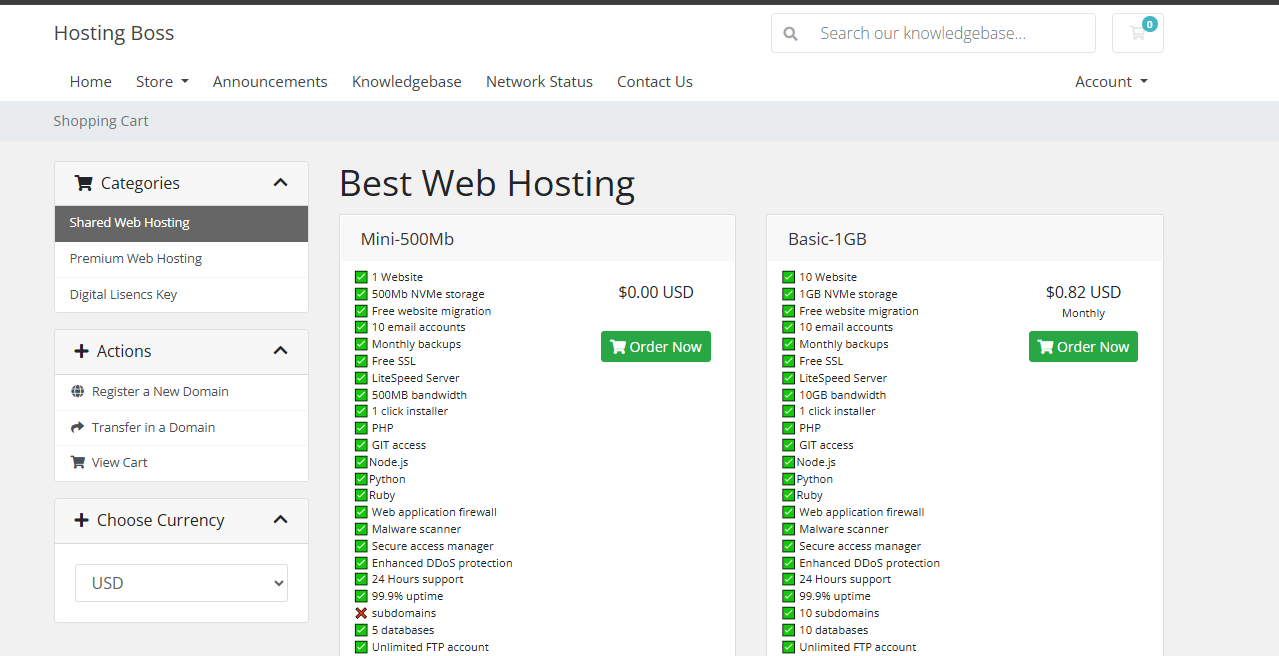Click Basic 'Free website migration' text
The width and height of the screenshot is (1279, 656).
[x=858, y=311]
